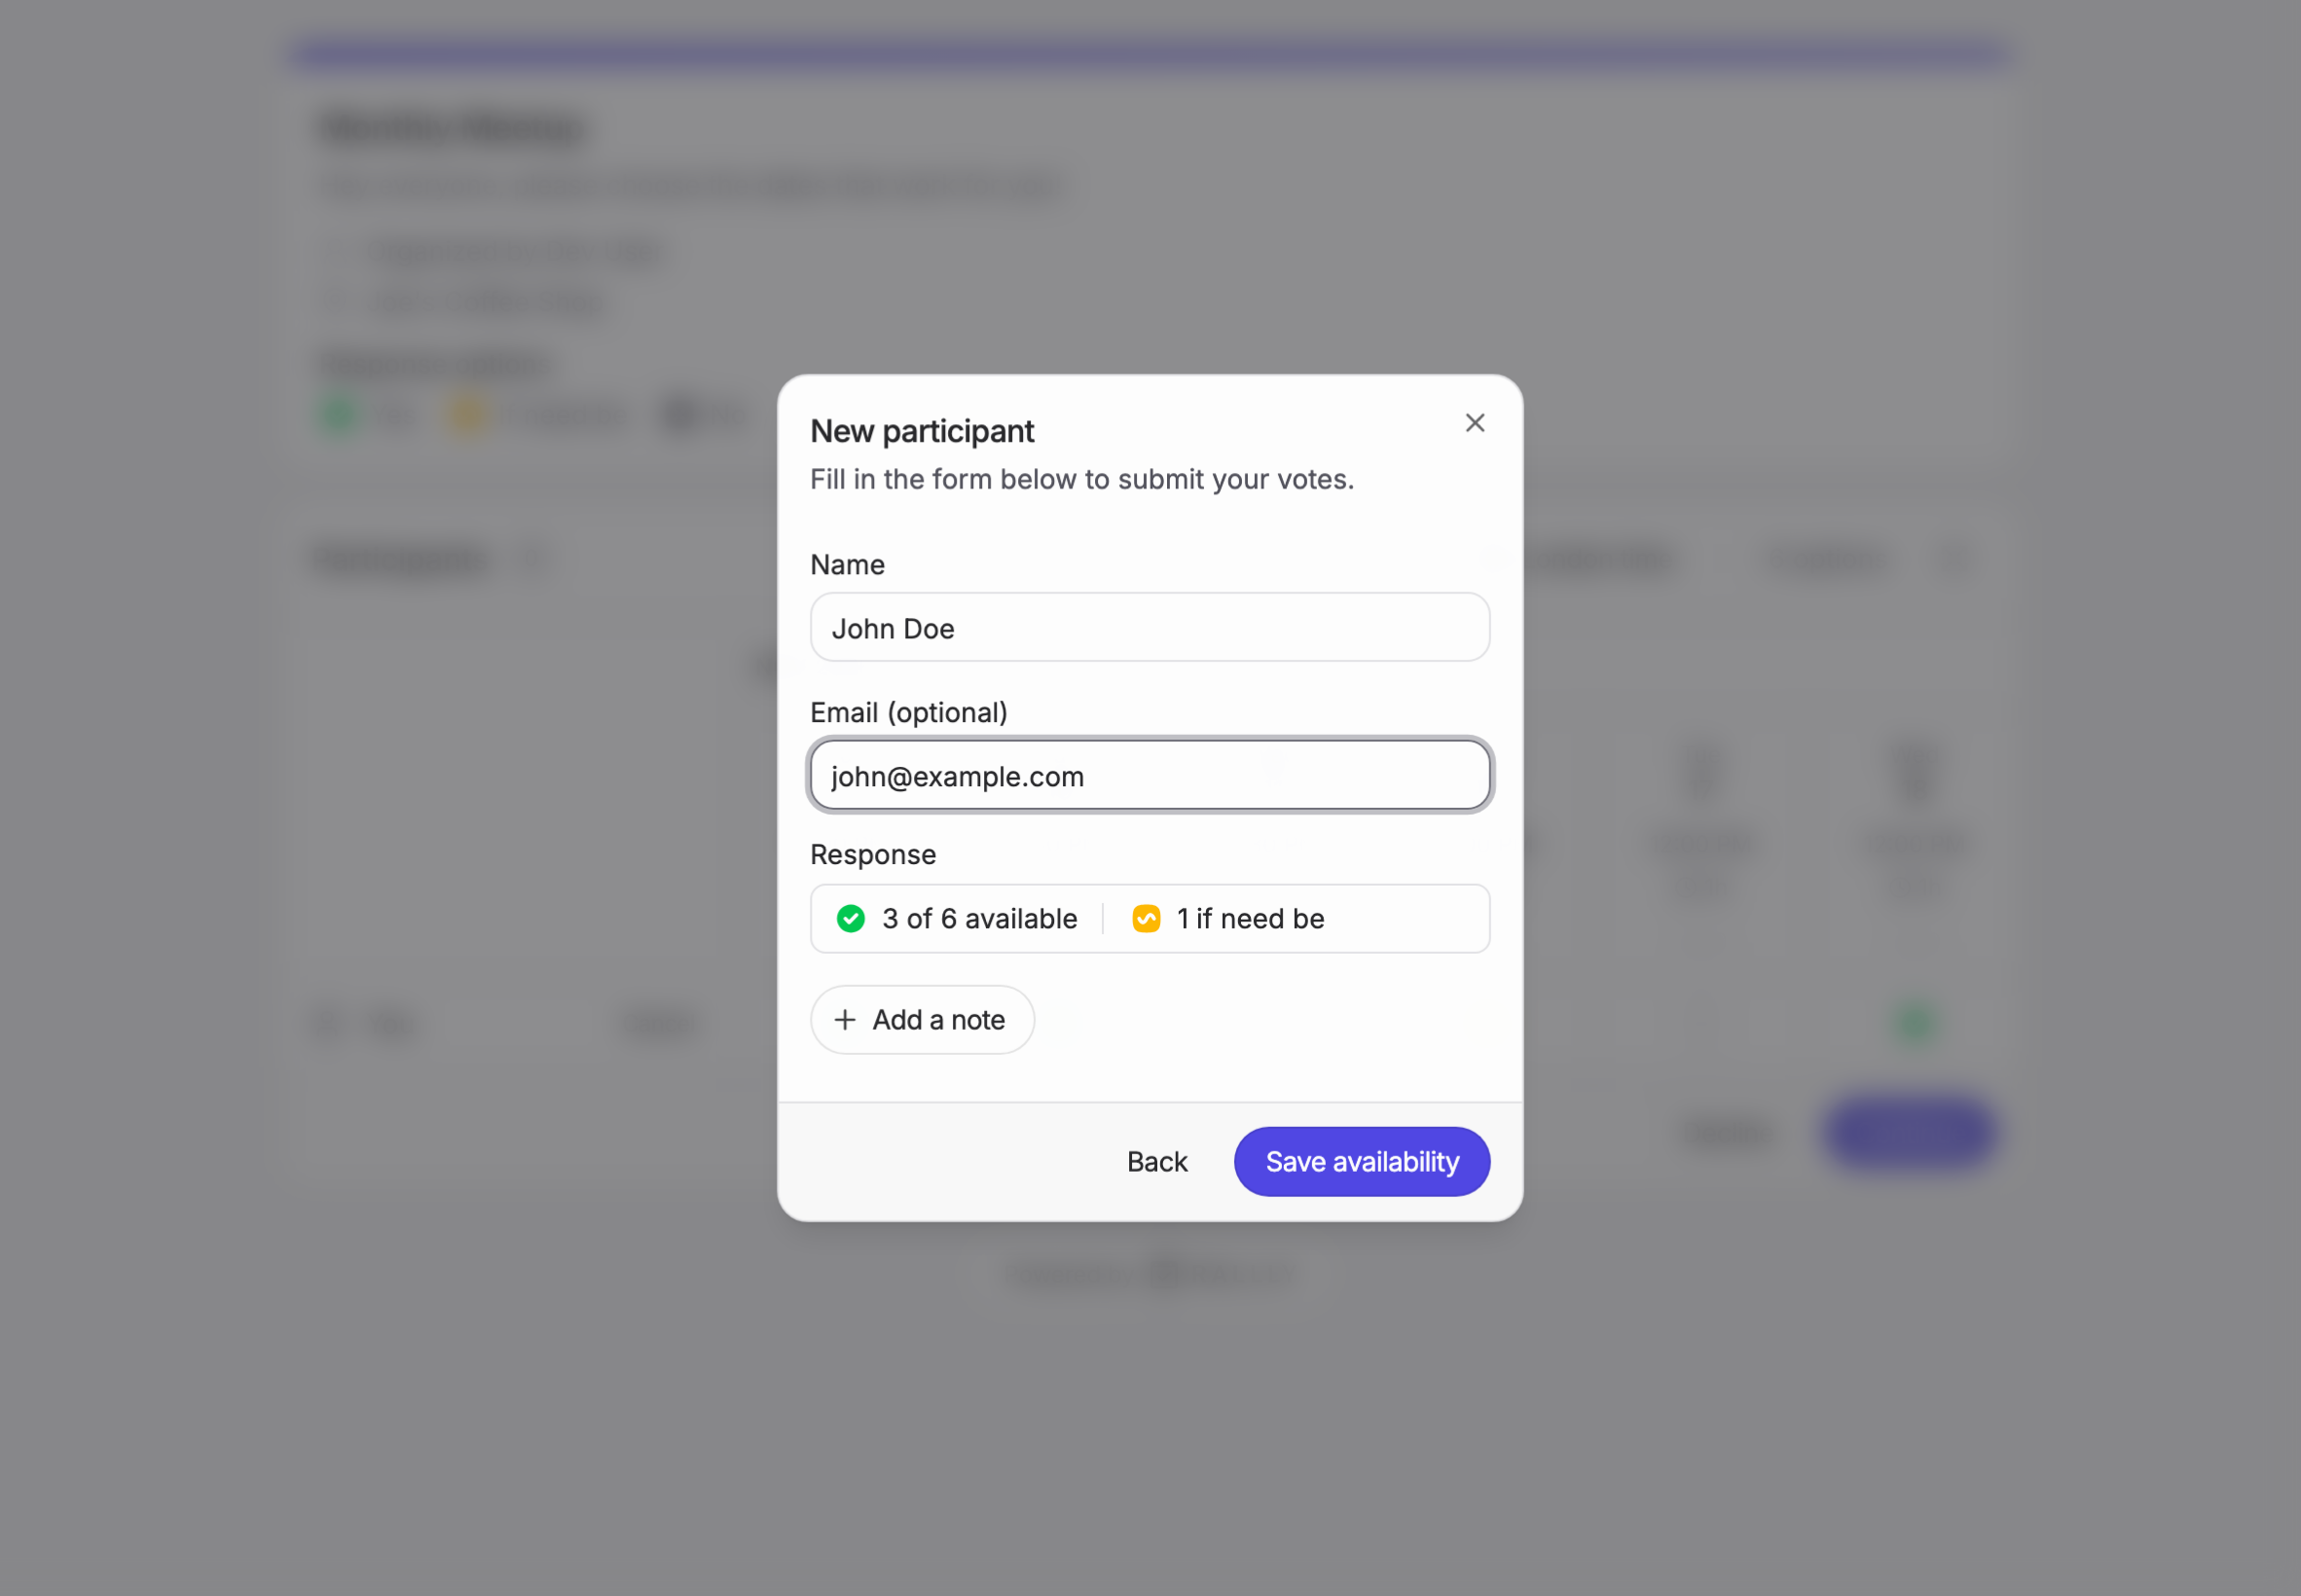The height and width of the screenshot is (1596, 2301).
Task: Click the blurred purple button behind the dialog
Action: (1908, 1131)
